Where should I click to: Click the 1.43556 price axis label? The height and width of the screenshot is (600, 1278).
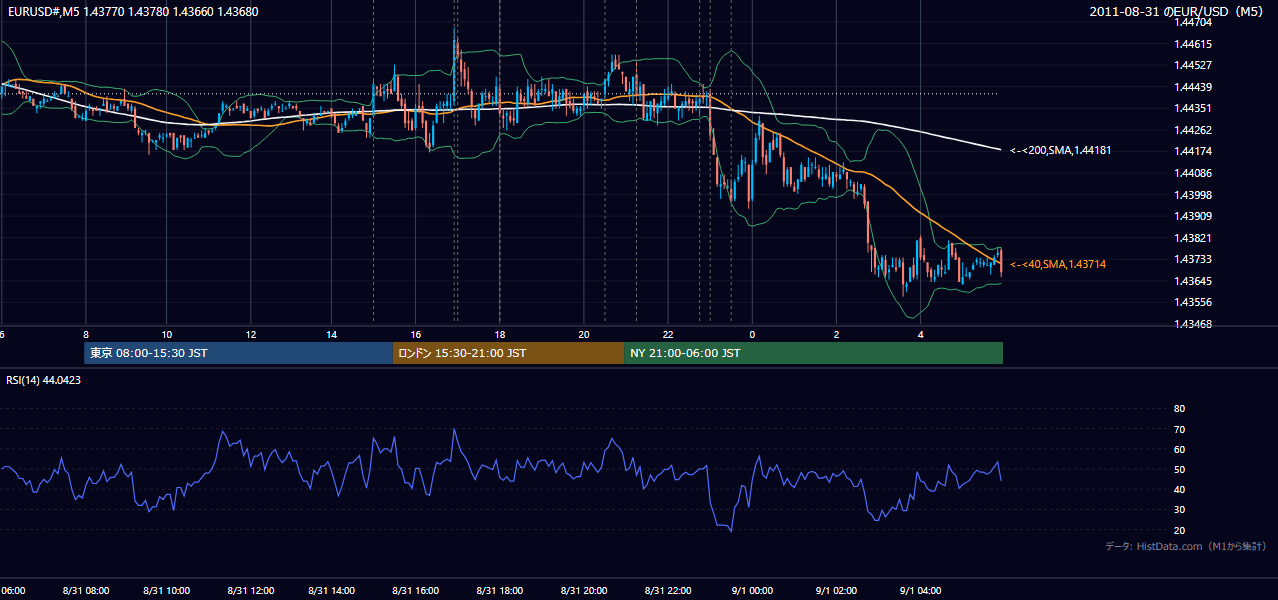point(1193,302)
